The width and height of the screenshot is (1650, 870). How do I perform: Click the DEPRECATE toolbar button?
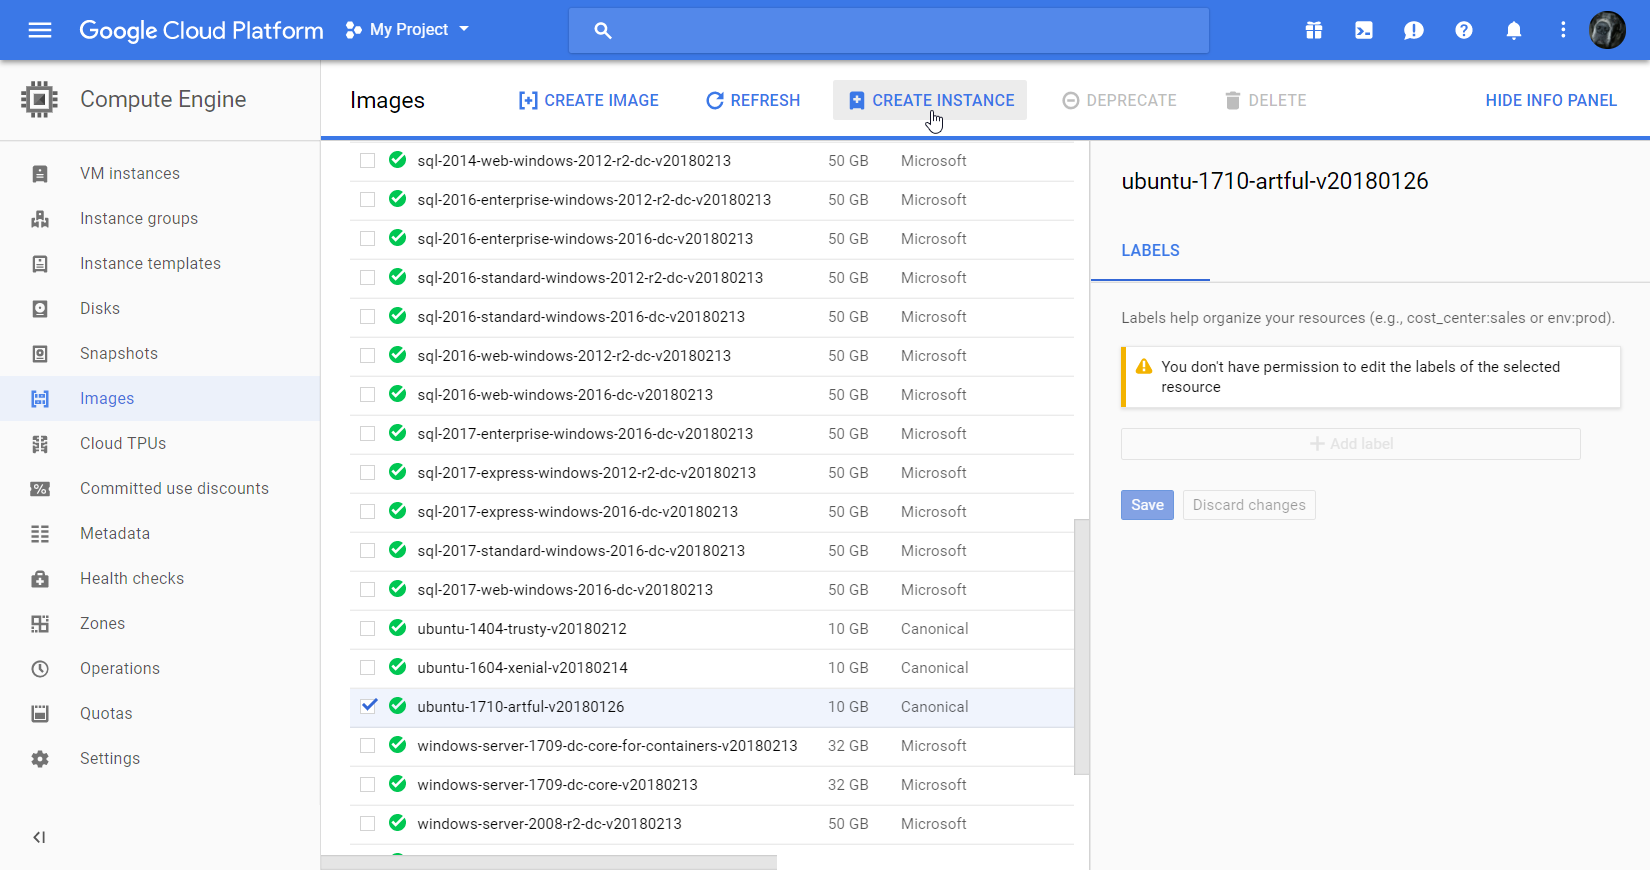[x=1119, y=100]
